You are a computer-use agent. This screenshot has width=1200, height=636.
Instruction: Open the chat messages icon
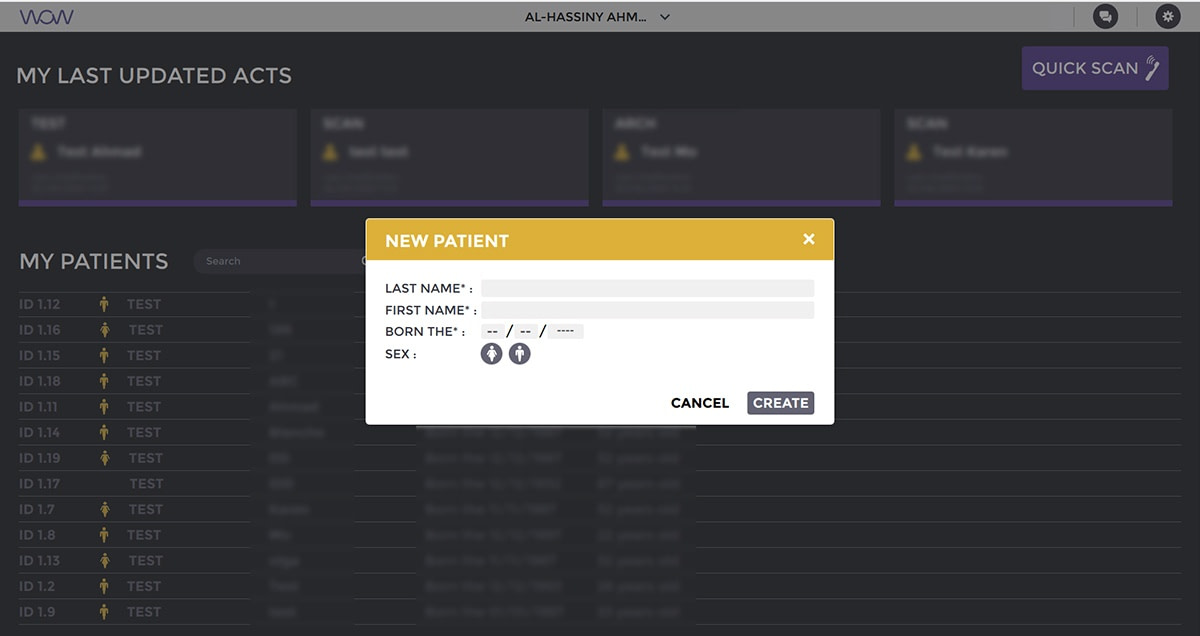(x=1105, y=16)
